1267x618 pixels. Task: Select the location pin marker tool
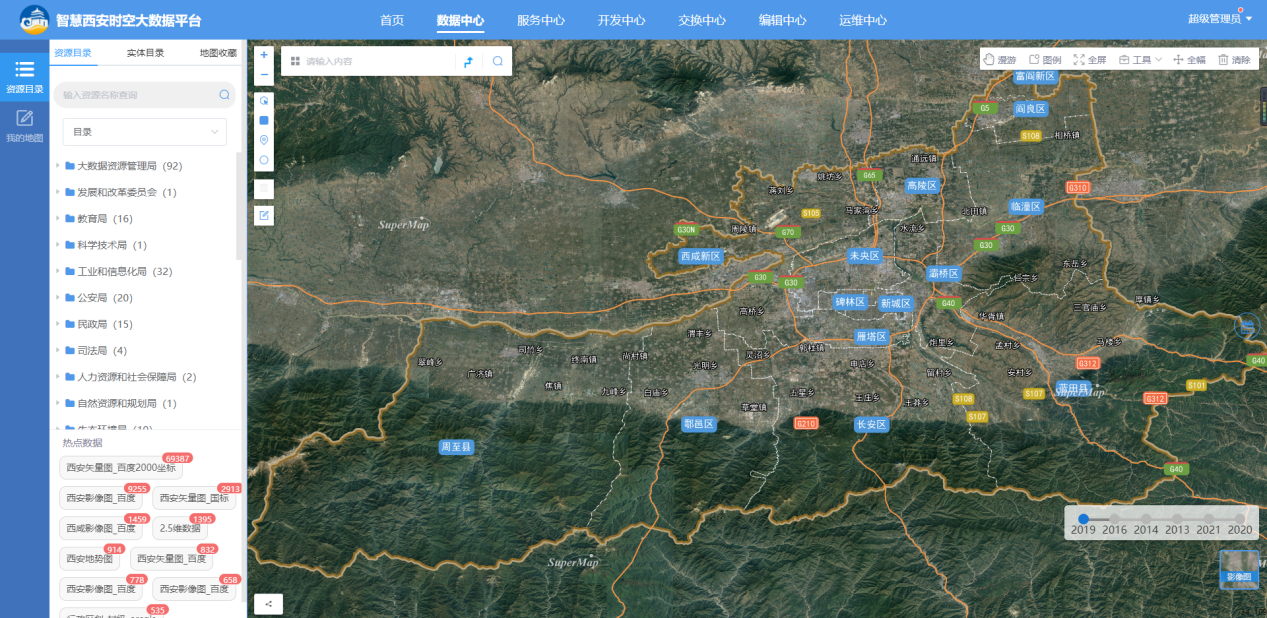pos(264,140)
